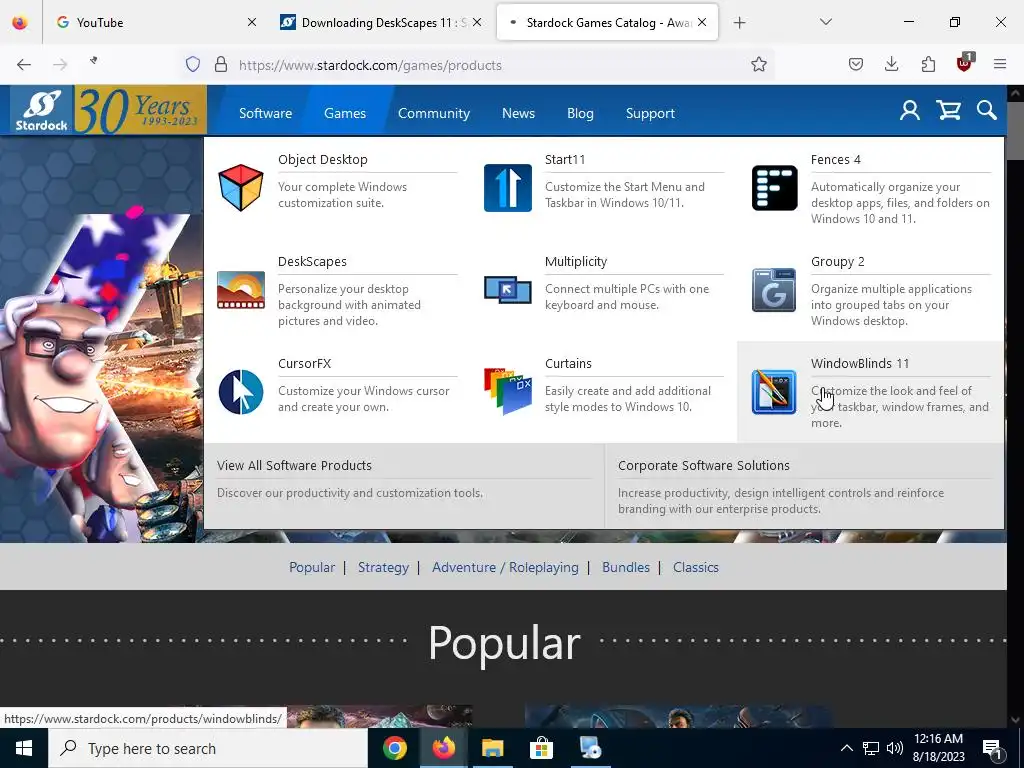Viewport: 1024px width, 768px height.
Task: Click the Stardock 30 Years logo
Action: [108, 110]
